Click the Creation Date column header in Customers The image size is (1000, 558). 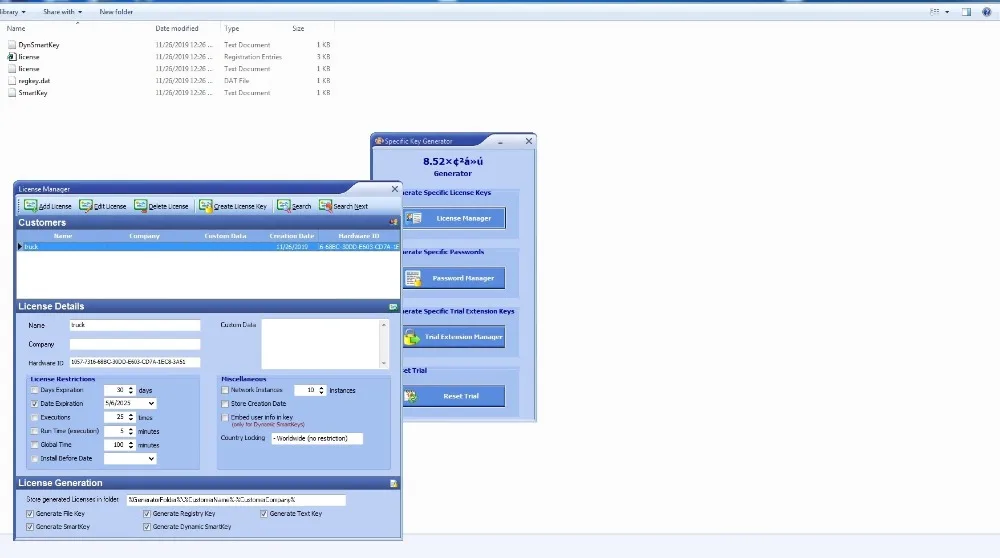click(291, 236)
